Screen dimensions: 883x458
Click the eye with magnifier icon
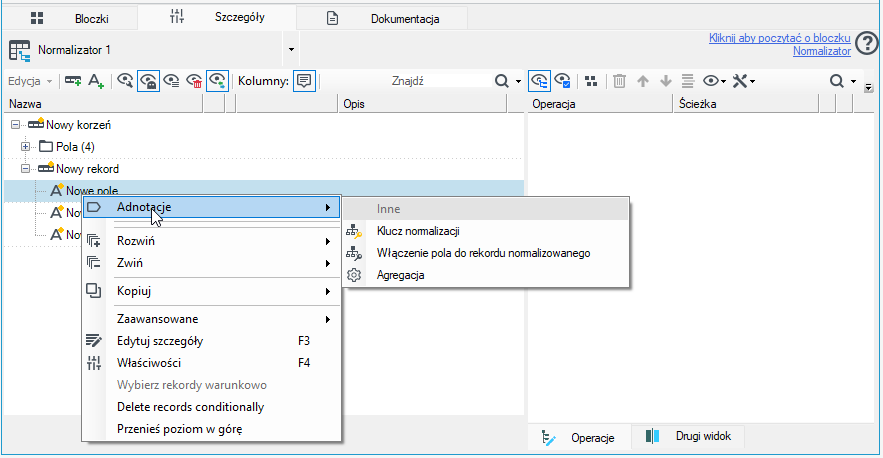125,81
